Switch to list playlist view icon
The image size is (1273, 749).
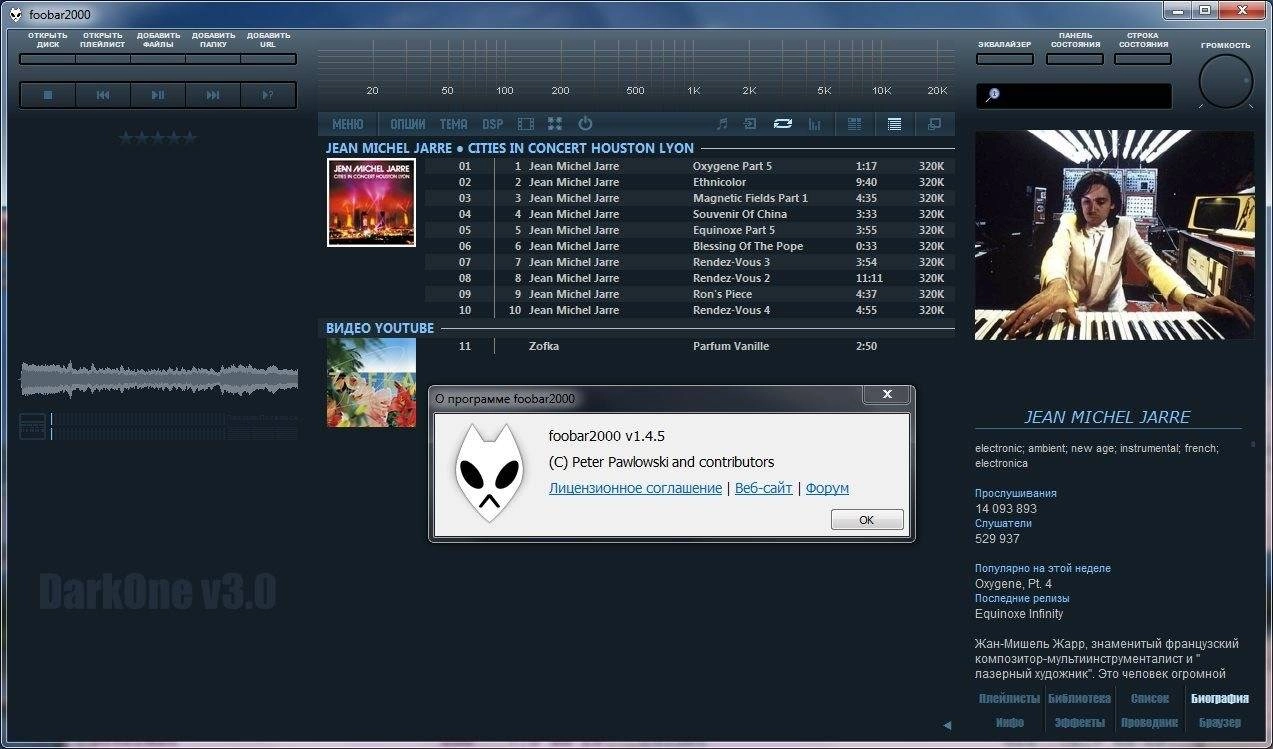[894, 124]
